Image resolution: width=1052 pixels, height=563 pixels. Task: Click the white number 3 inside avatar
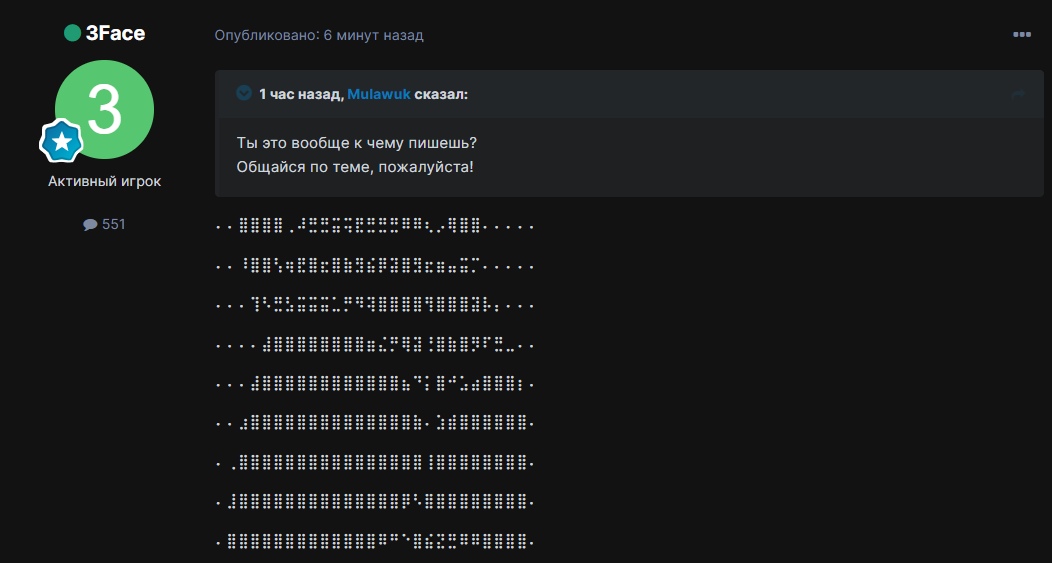[x=104, y=108]
